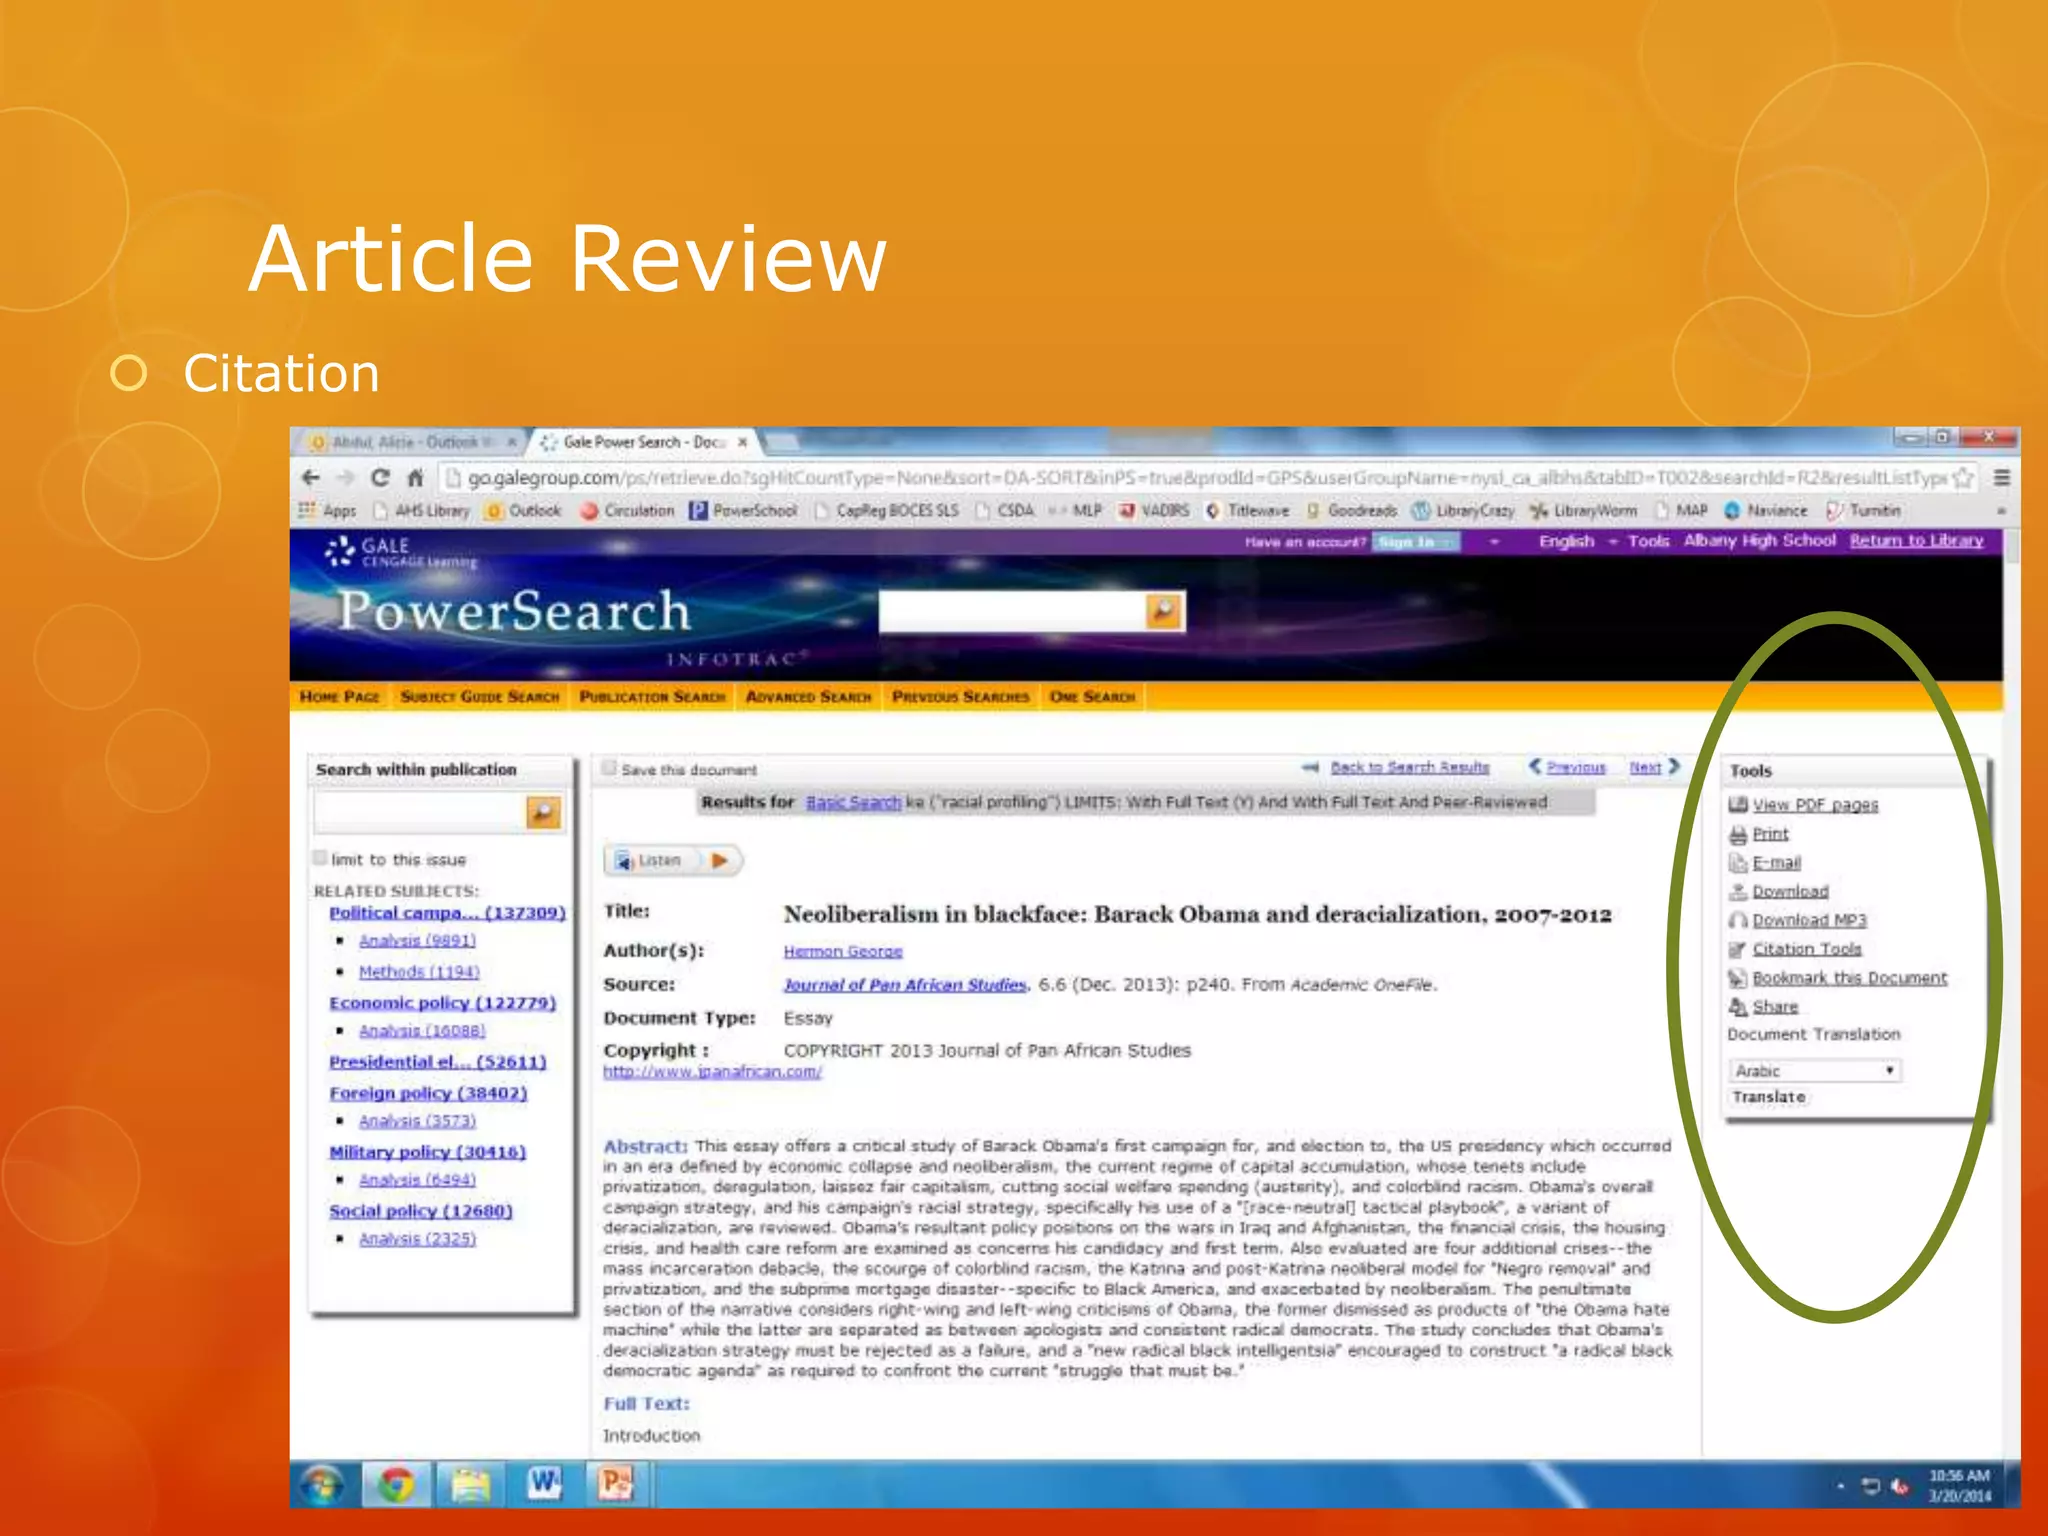Click the Chrome home icon

click(416, 478)
